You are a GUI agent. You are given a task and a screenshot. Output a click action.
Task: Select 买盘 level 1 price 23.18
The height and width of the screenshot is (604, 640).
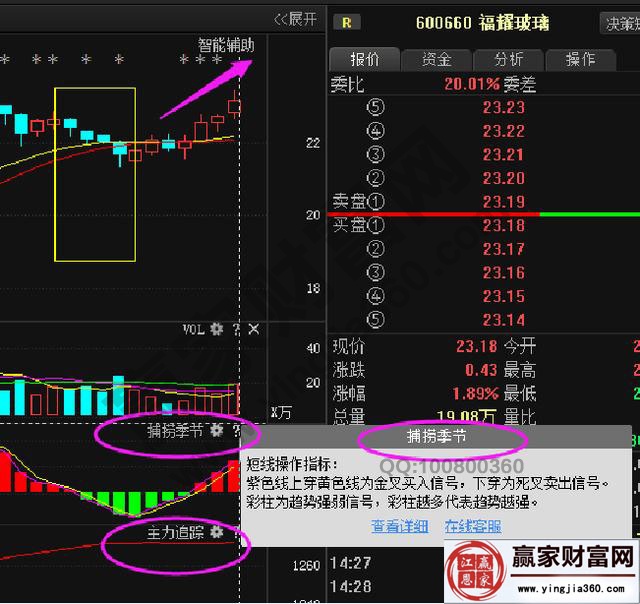click(x=503, y=225)
